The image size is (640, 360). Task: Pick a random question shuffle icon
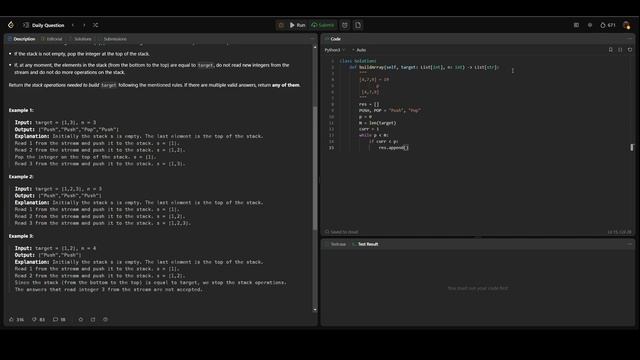(x=96, y=25)
